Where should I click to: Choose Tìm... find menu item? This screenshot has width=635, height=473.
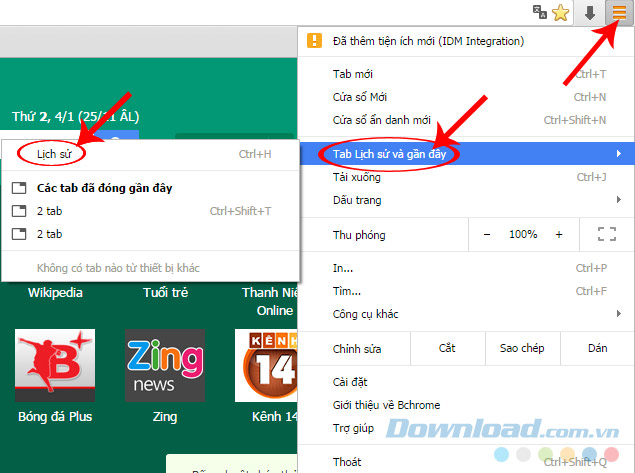pyautogui.click(x=466, y=291)
